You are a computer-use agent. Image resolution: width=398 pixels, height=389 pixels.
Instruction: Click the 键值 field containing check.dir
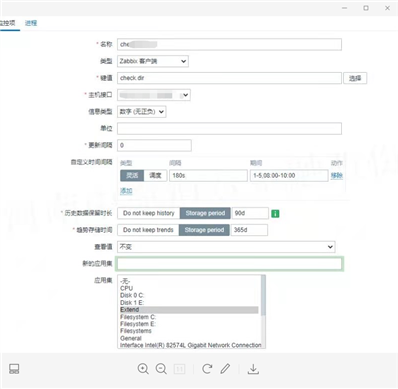tap(229, 78)
